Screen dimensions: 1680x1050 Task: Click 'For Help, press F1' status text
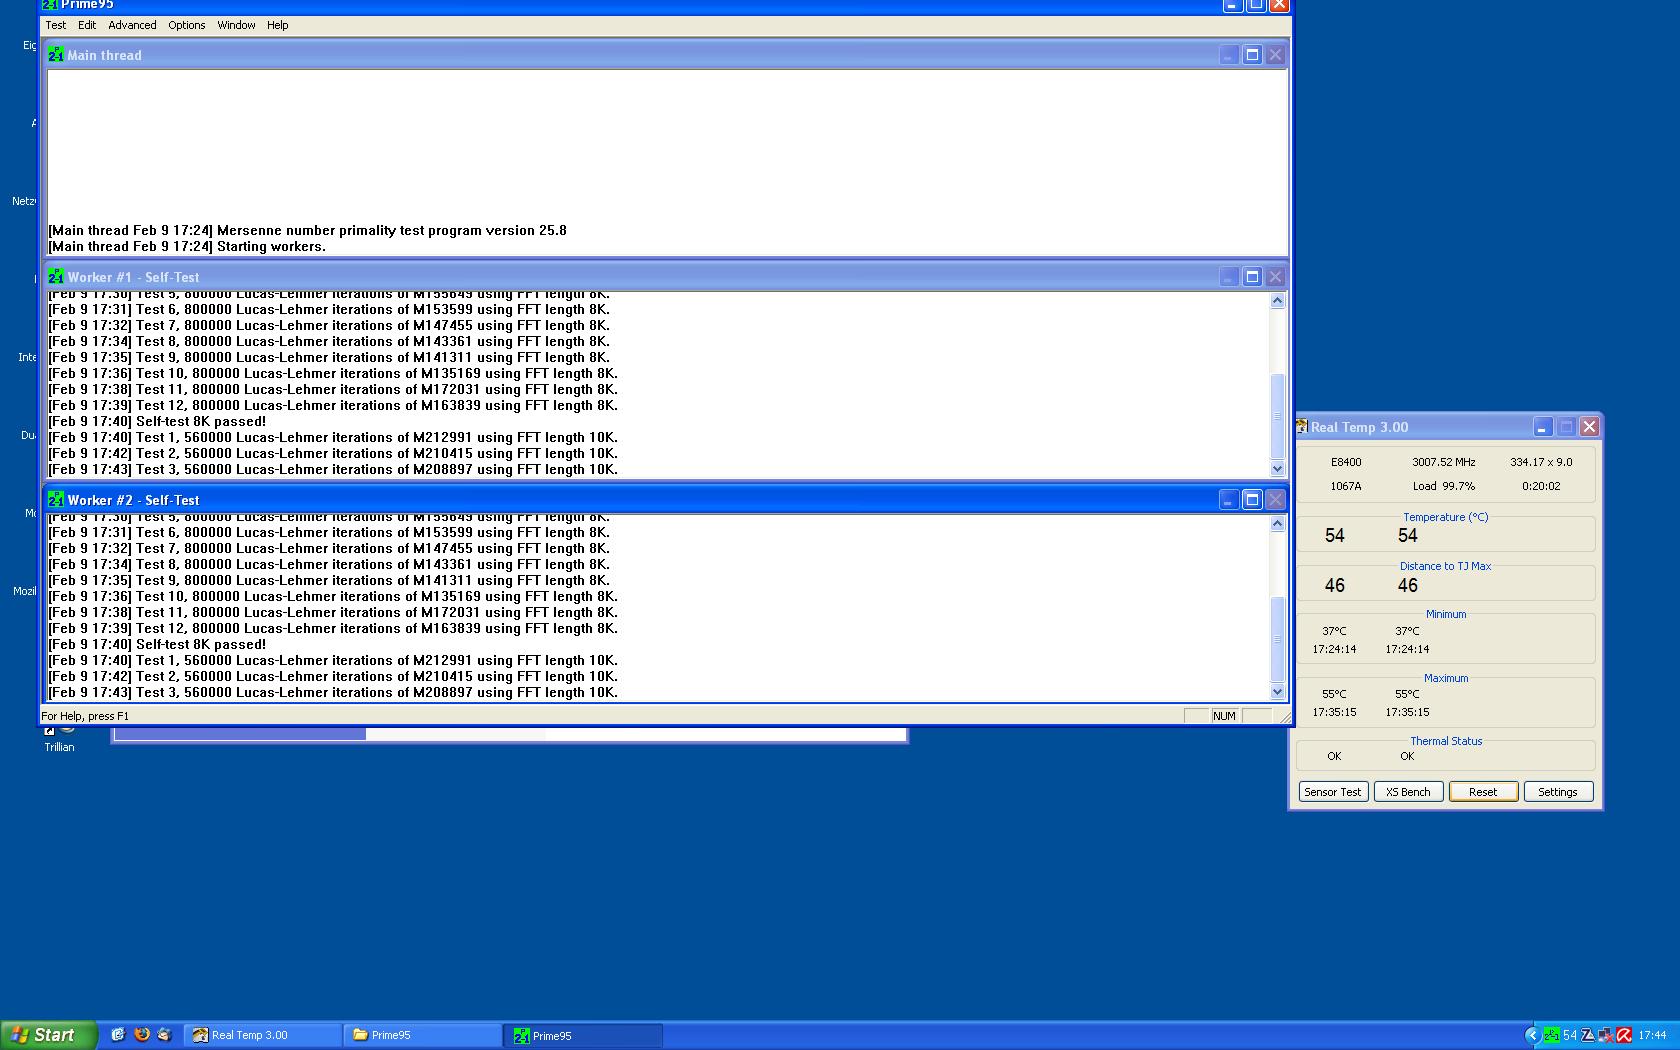[85, 716]
